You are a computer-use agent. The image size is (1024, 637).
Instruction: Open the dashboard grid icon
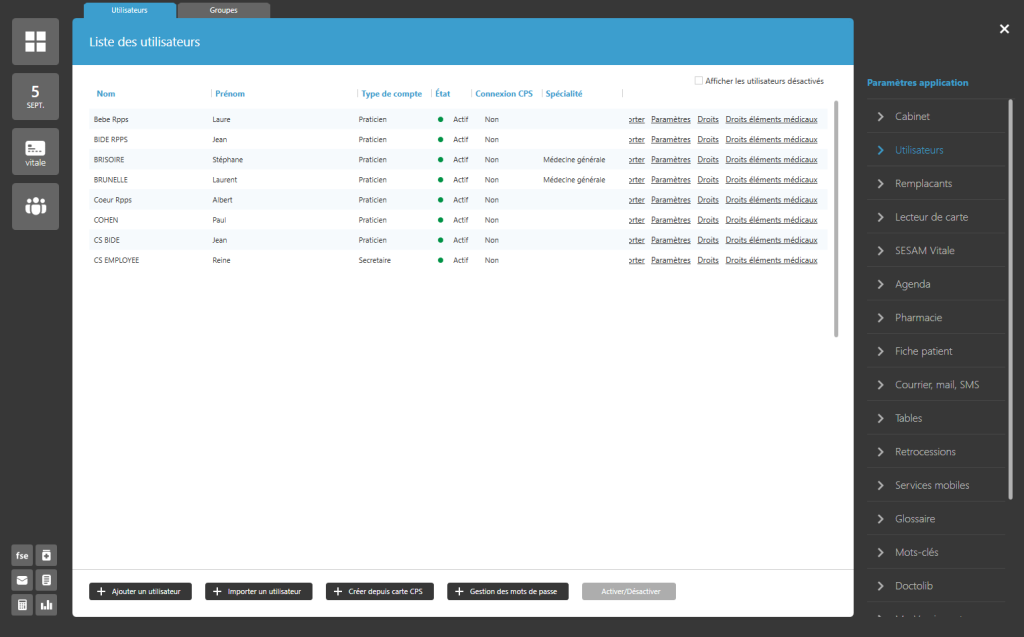click(35, 41)
